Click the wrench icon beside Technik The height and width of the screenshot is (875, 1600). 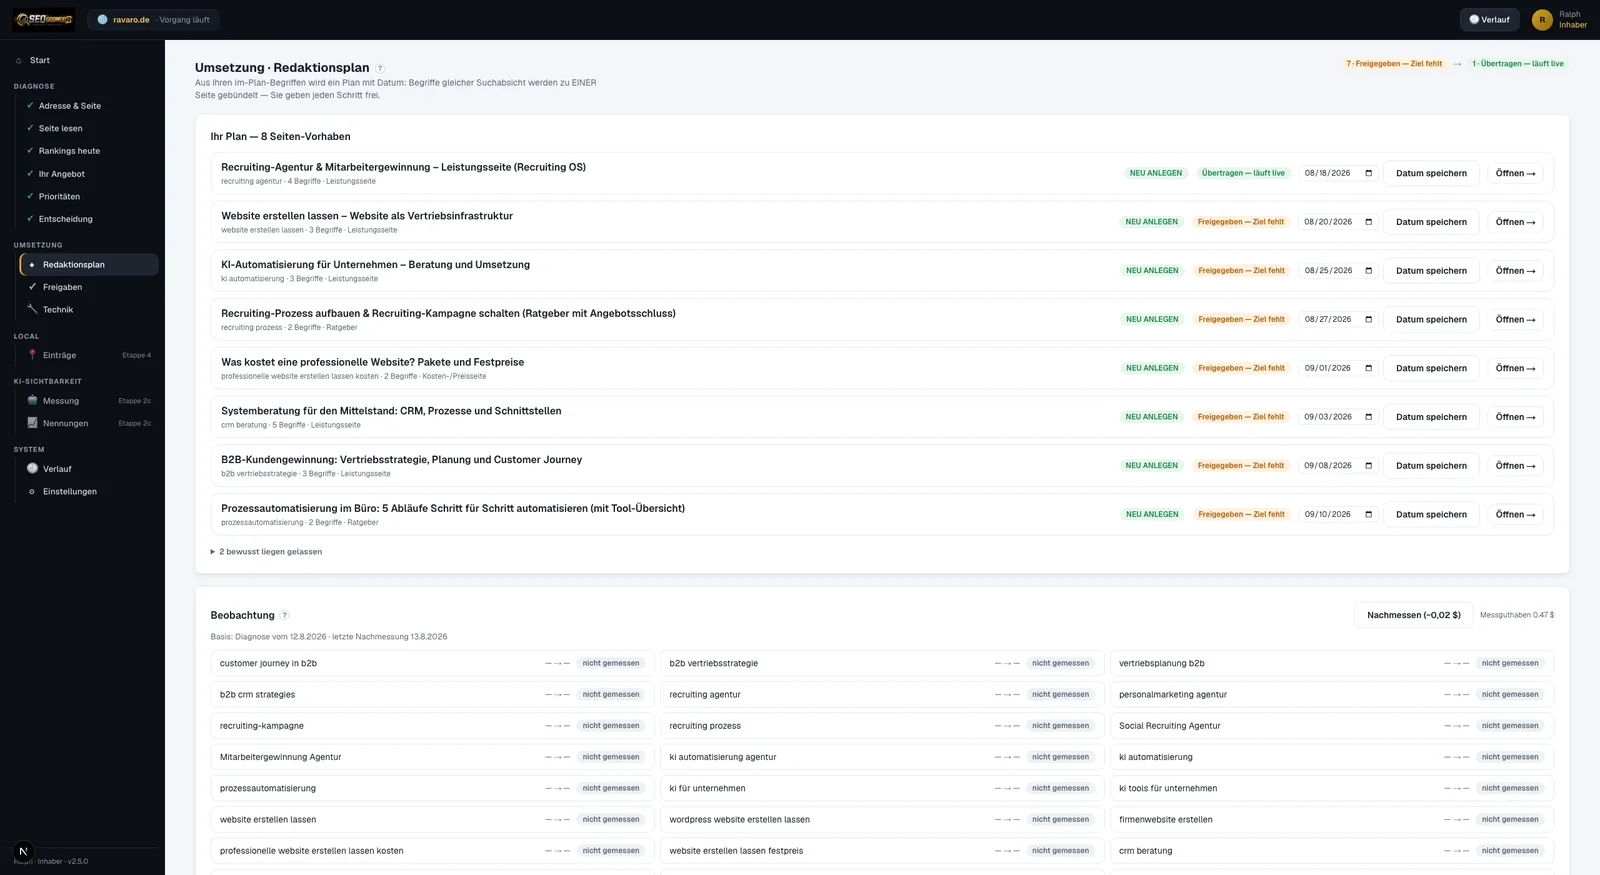coord(32,309)
